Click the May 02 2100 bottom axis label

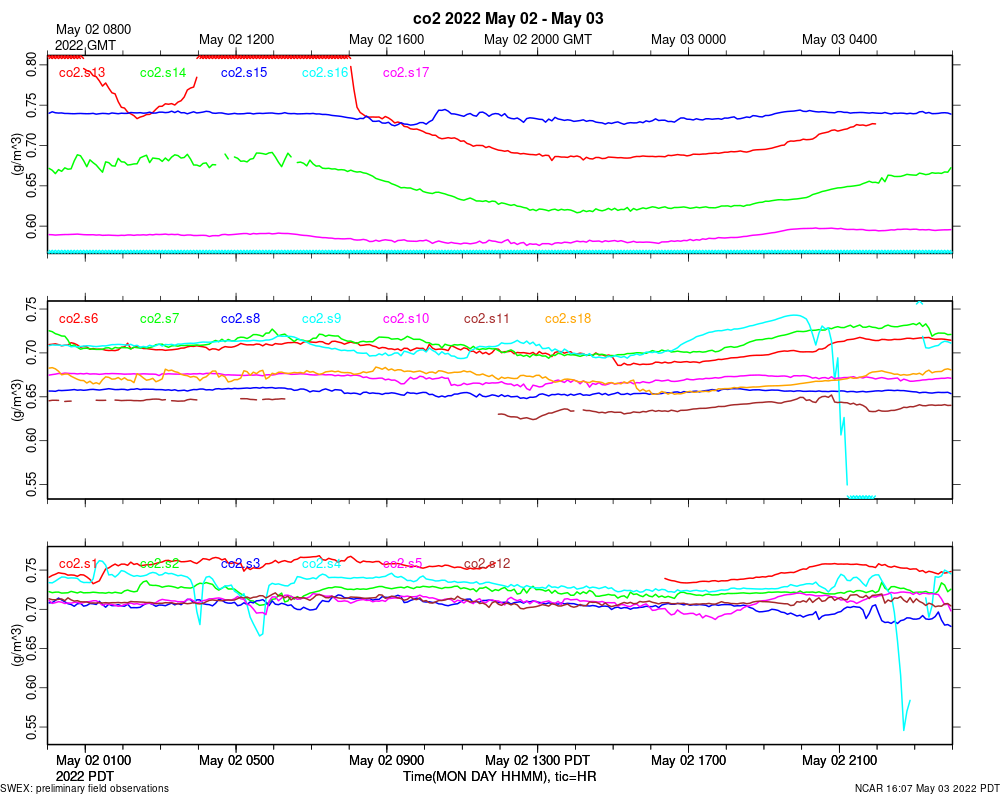tap(839, 760)
